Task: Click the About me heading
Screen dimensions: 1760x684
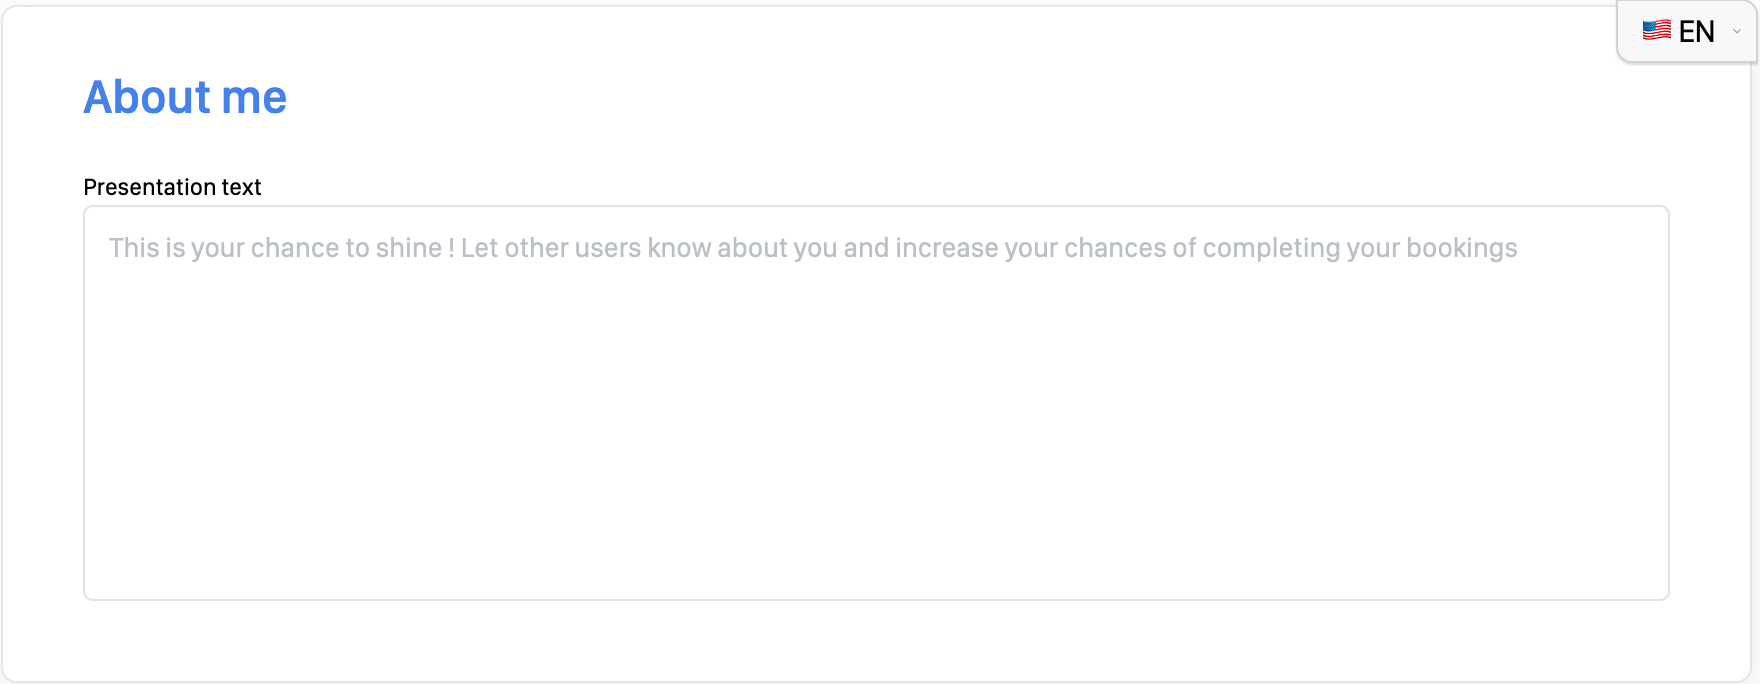Action: (x=185, y=97)
